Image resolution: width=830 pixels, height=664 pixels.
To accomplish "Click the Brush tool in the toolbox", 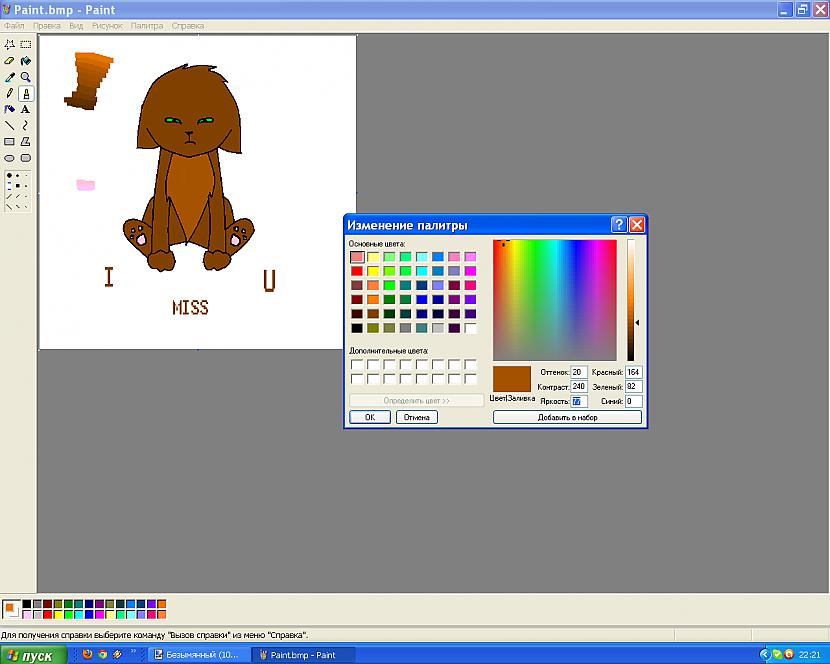I will click(x=25, y=94).
